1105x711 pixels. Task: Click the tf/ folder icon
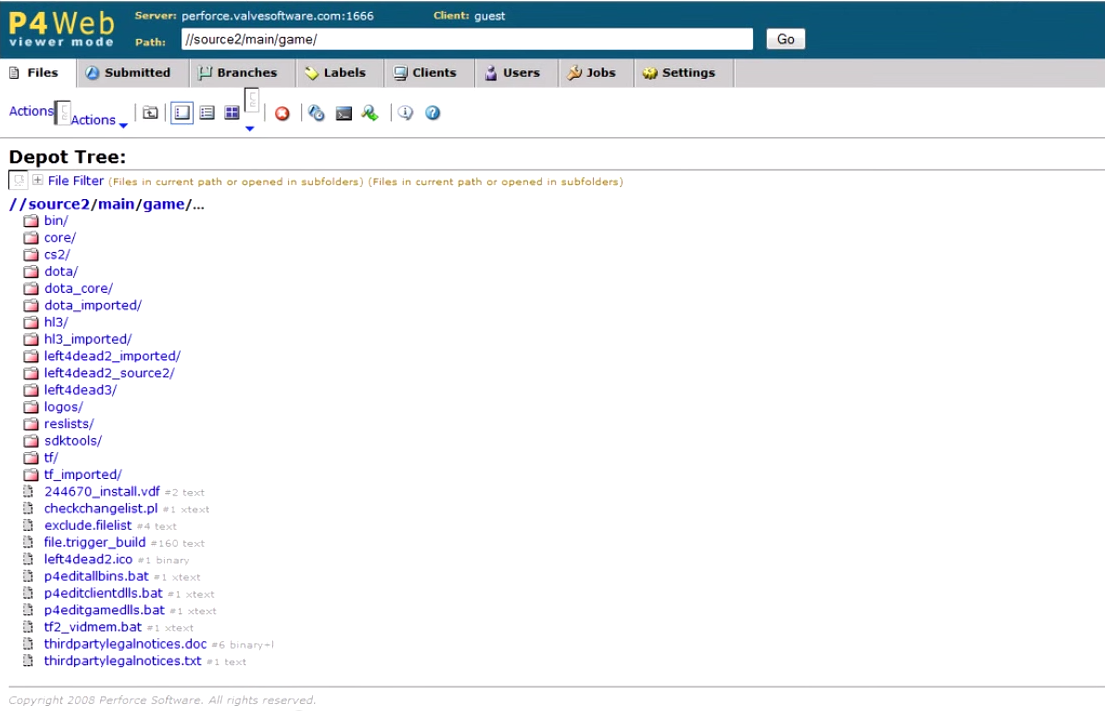coord(30,457)
